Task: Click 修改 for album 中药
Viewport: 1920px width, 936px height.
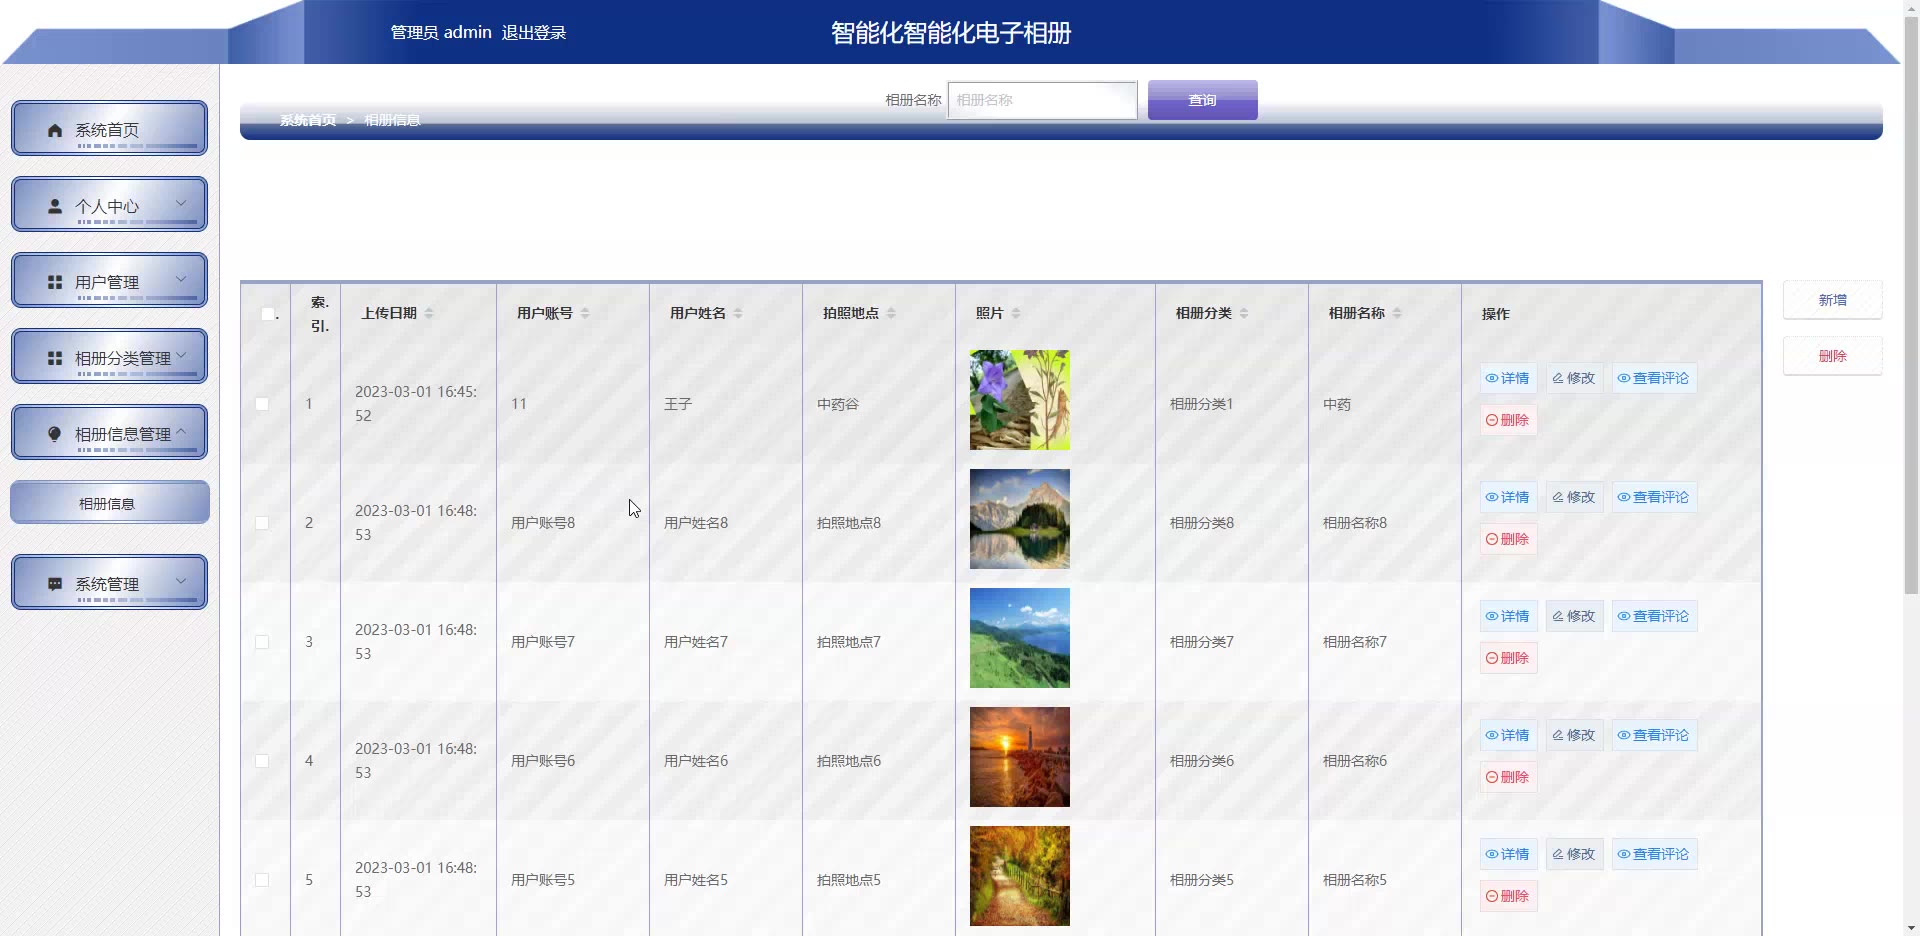Action: pyautogui.click(x=1574, y=378)
